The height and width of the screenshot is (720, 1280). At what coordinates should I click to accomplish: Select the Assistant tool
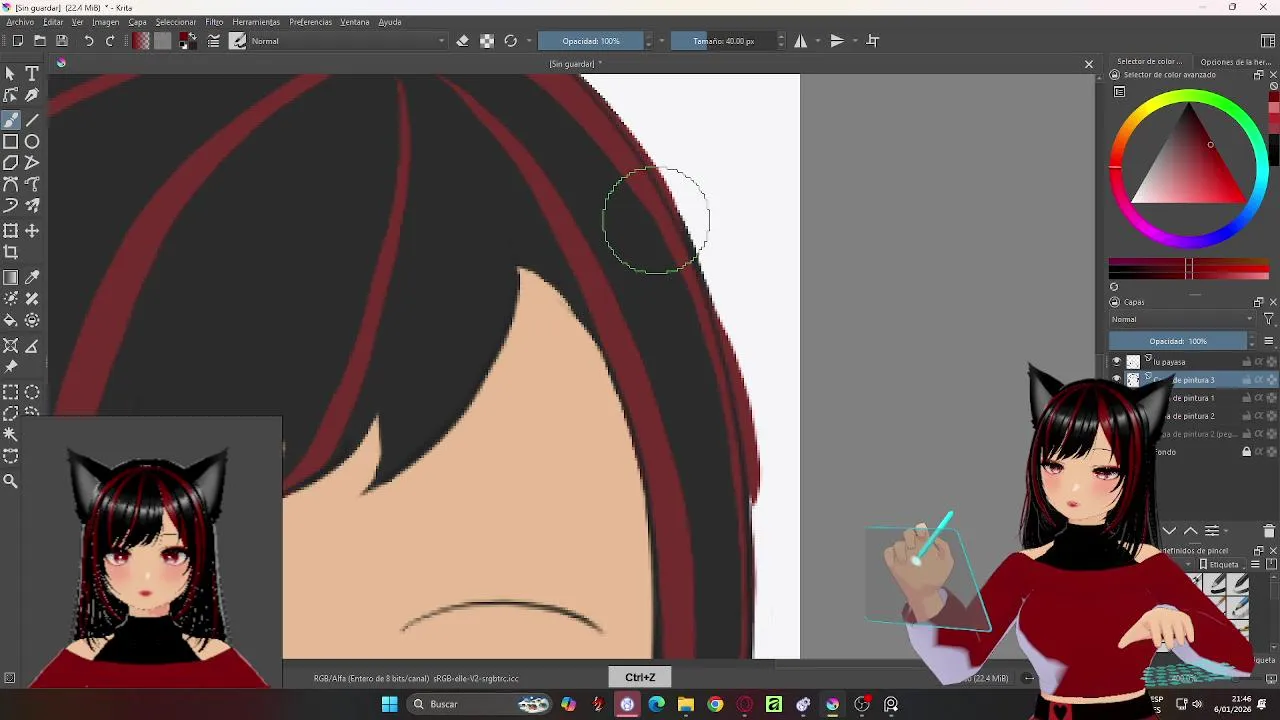pos(10,346)
